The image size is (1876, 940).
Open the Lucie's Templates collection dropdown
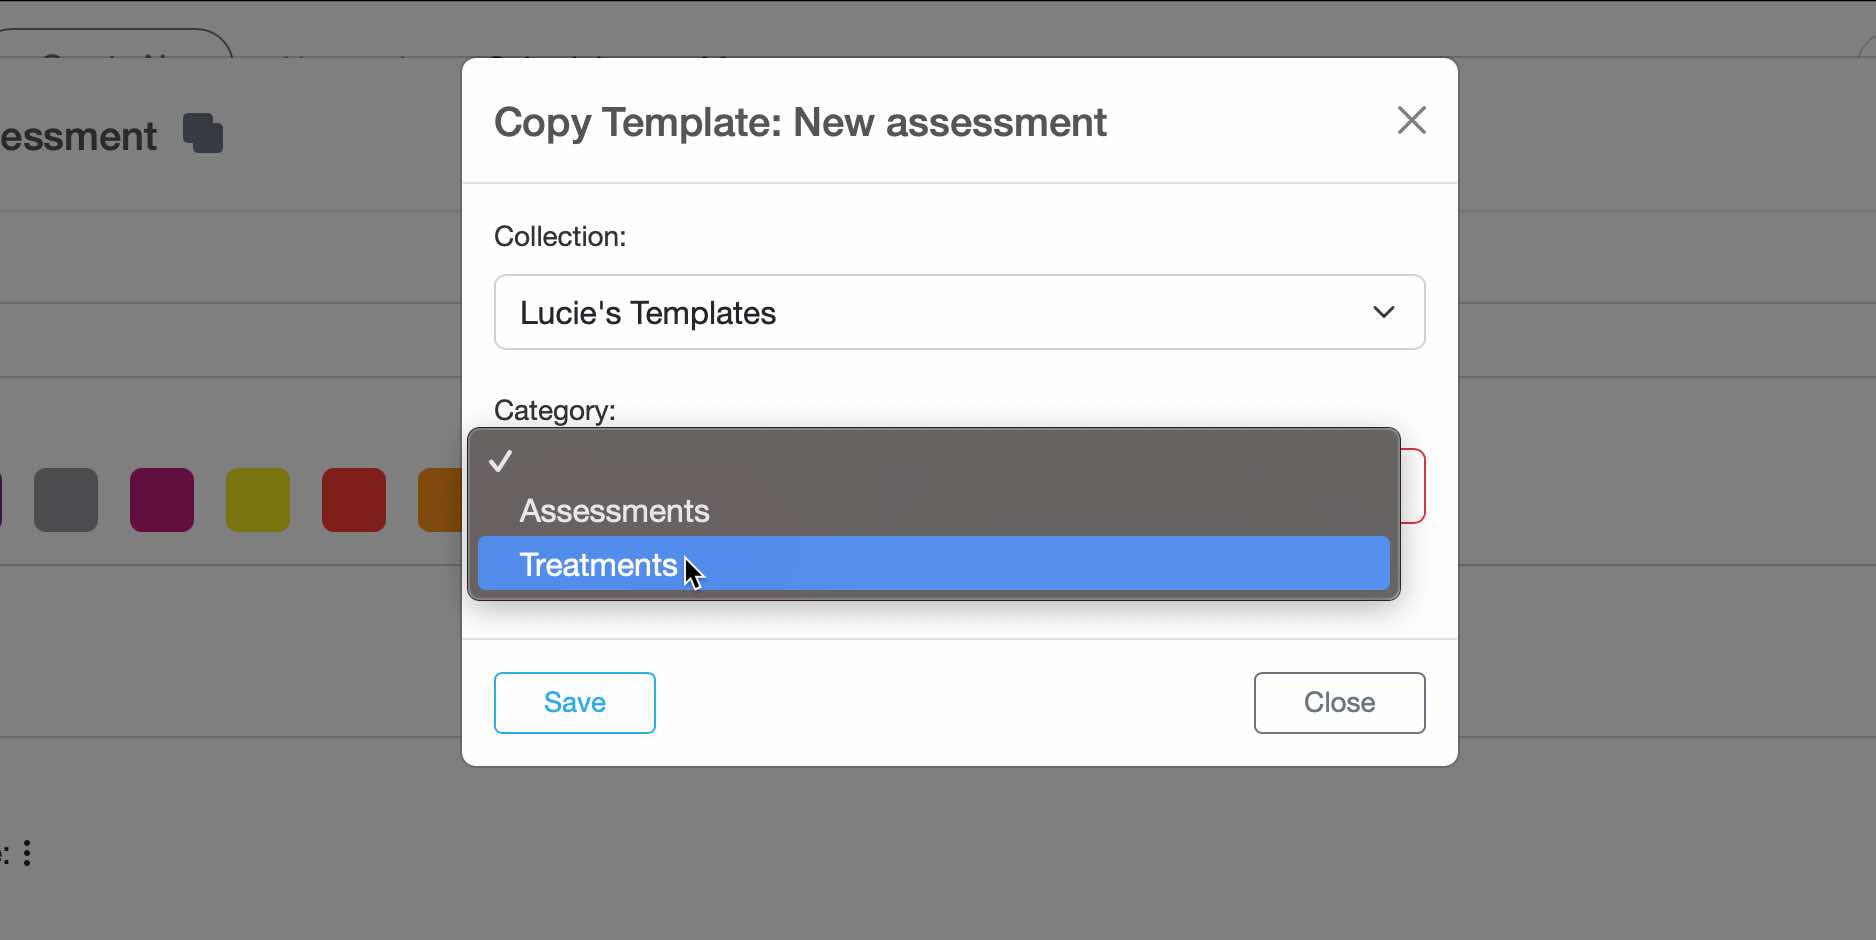959,312
